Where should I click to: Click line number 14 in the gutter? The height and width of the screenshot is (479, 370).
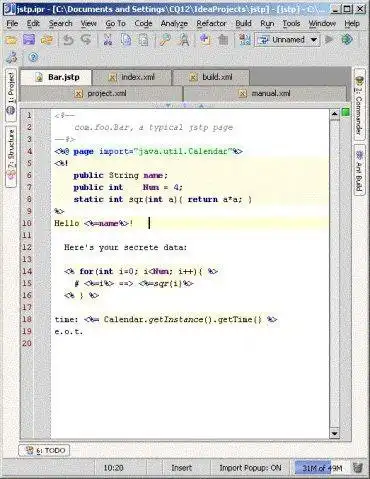[x=27, y=271]
